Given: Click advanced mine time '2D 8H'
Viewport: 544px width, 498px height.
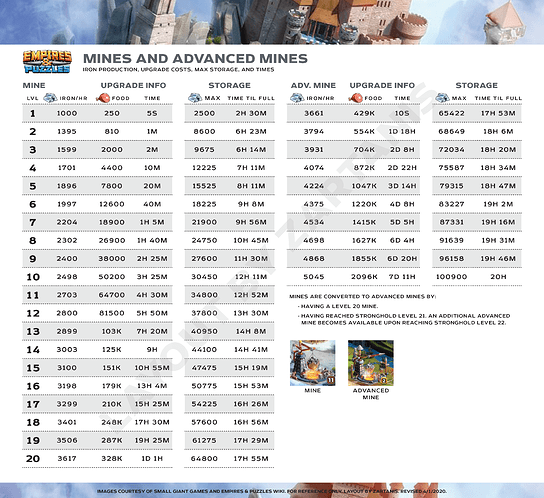Looking at the screenshot, I should (402, 150).
